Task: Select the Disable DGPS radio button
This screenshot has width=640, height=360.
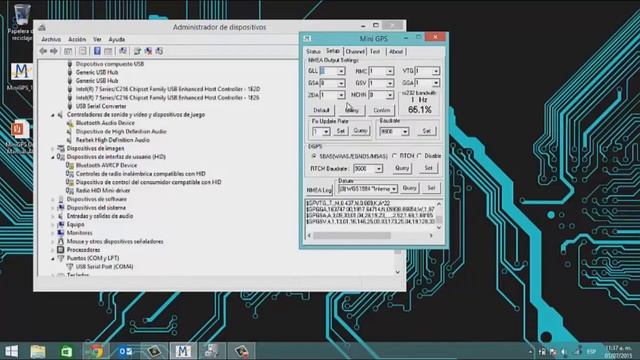Action: click(x=420, y=156)
